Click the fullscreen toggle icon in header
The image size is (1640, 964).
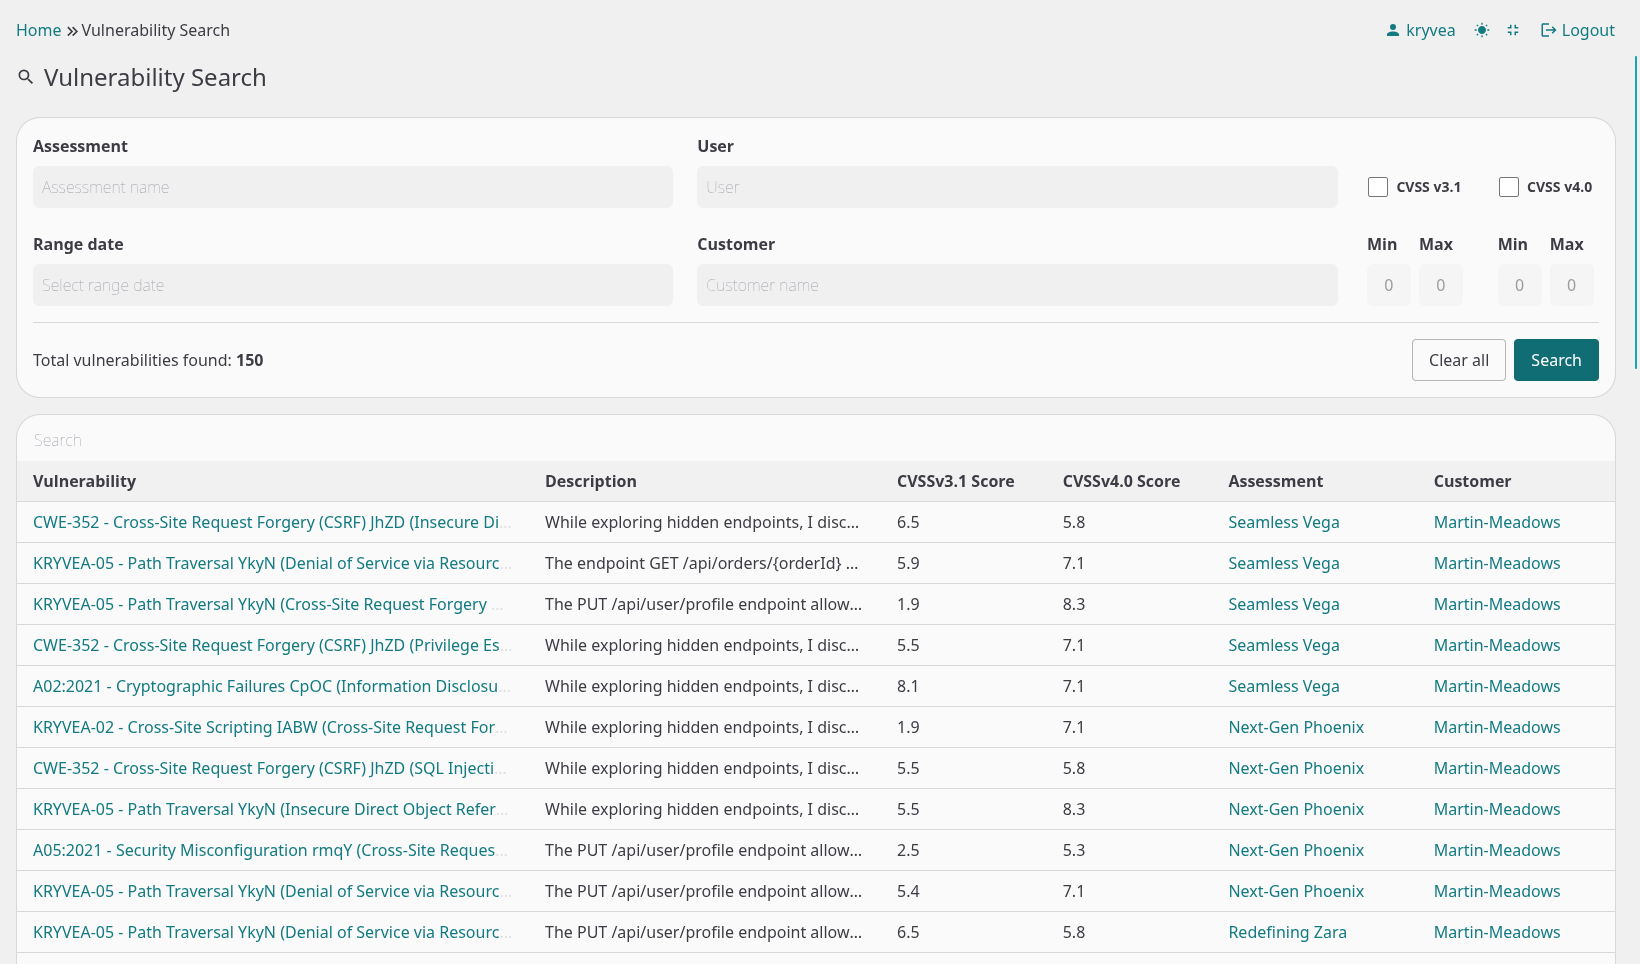pos(1513,30)
